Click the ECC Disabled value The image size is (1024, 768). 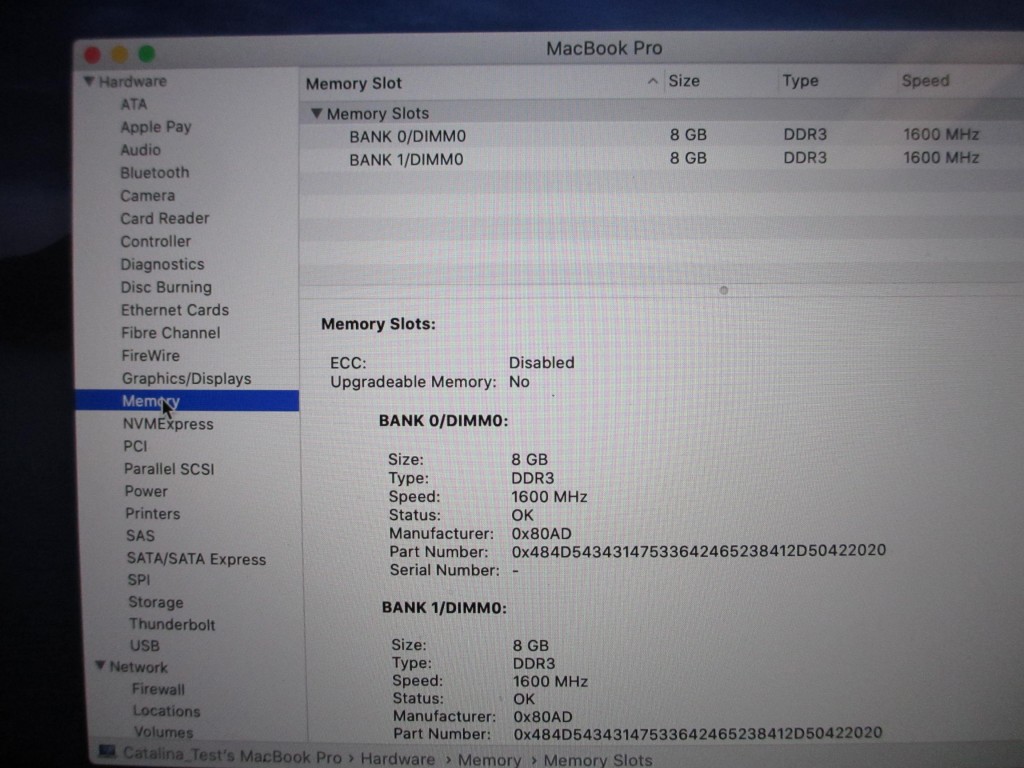click(x=541, y=362)
